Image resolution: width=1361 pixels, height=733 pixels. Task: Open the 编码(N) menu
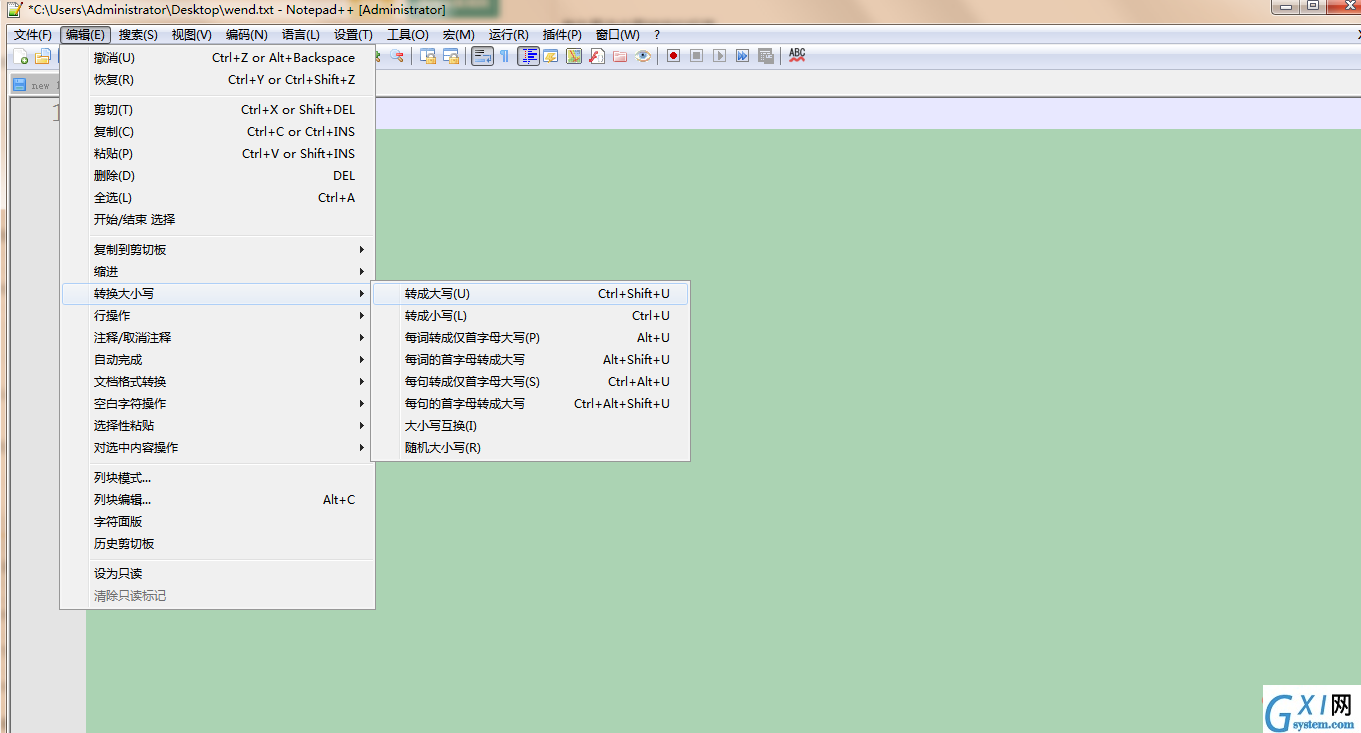pos(246,35)
